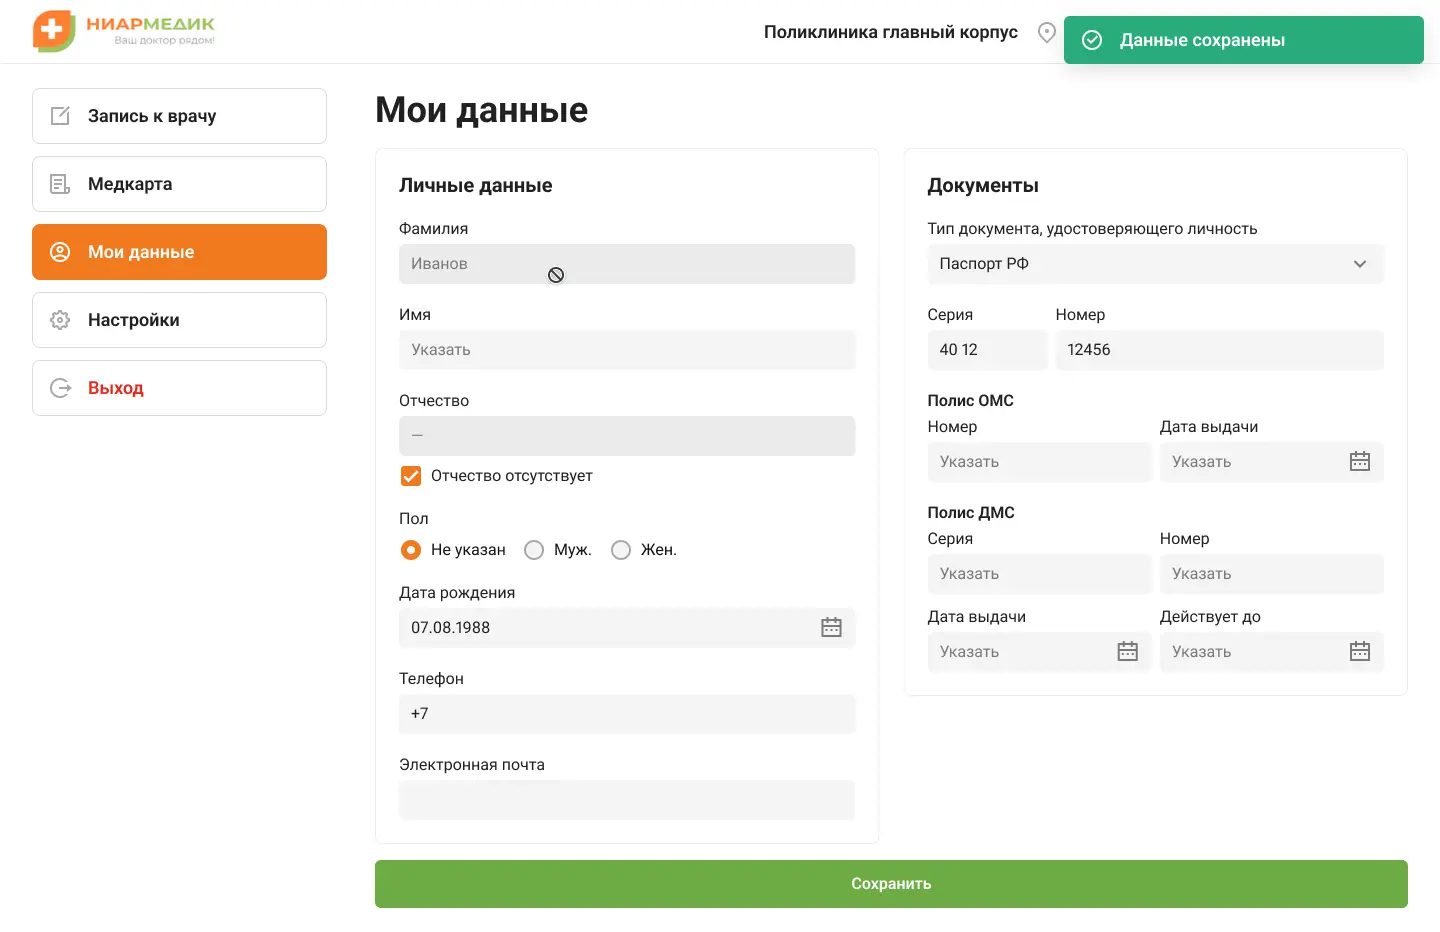Open the birth date calendar picker
Viewport: 1440px width, 932px height.
tap(831, 627)
